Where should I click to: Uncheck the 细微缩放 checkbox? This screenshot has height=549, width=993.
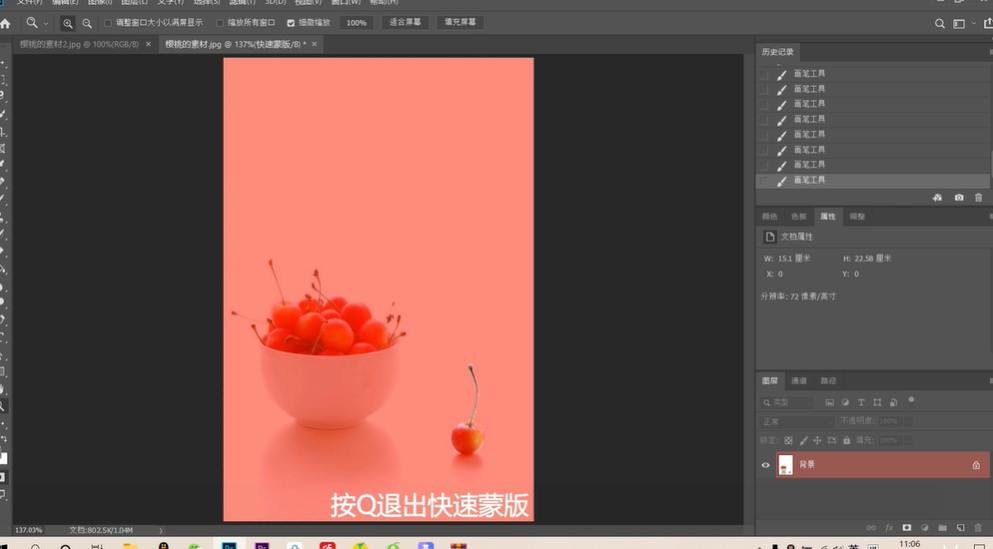pyautogui.click(x=291, y=23)
